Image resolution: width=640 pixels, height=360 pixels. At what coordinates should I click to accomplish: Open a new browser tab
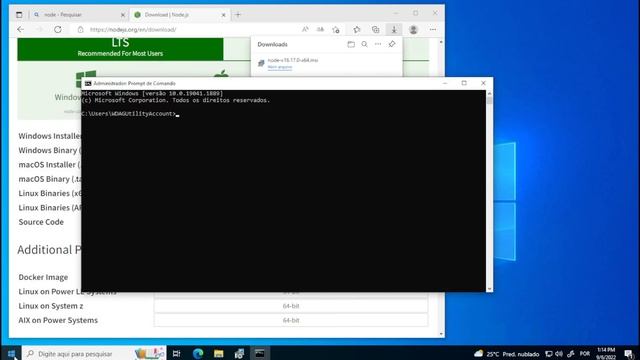[238, 15]
